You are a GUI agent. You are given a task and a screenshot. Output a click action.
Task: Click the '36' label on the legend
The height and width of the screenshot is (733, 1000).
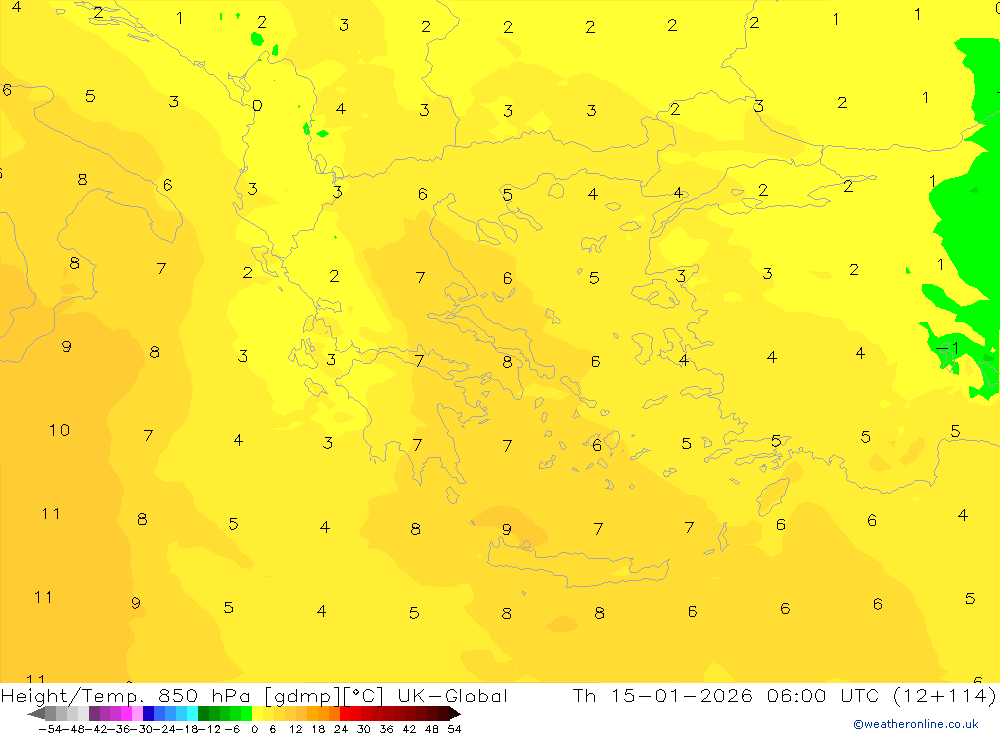386,729
